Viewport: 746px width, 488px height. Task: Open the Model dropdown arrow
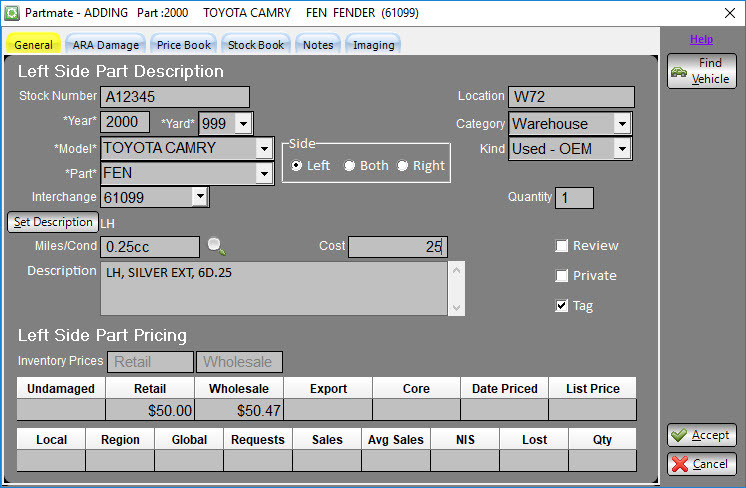click(x=264, y=149)
